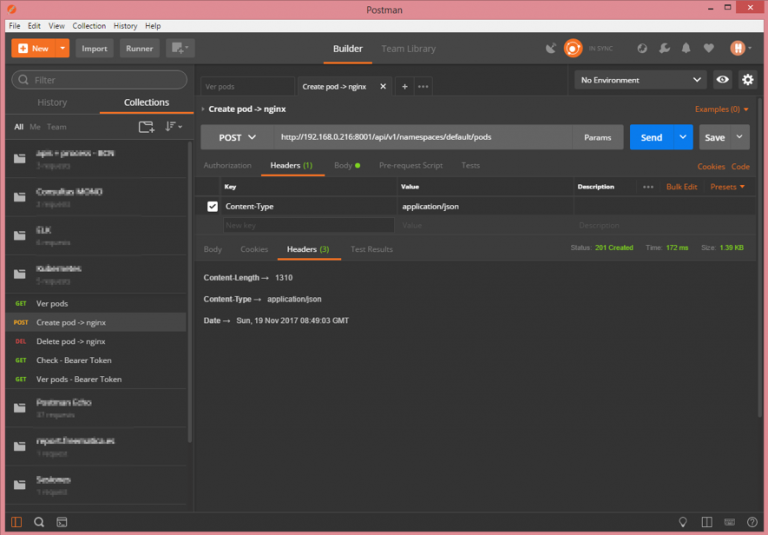Select Delete pod -> nginx request
This screenshot has width=768, height=535.
pyautogui.click(x=96, y=341)
